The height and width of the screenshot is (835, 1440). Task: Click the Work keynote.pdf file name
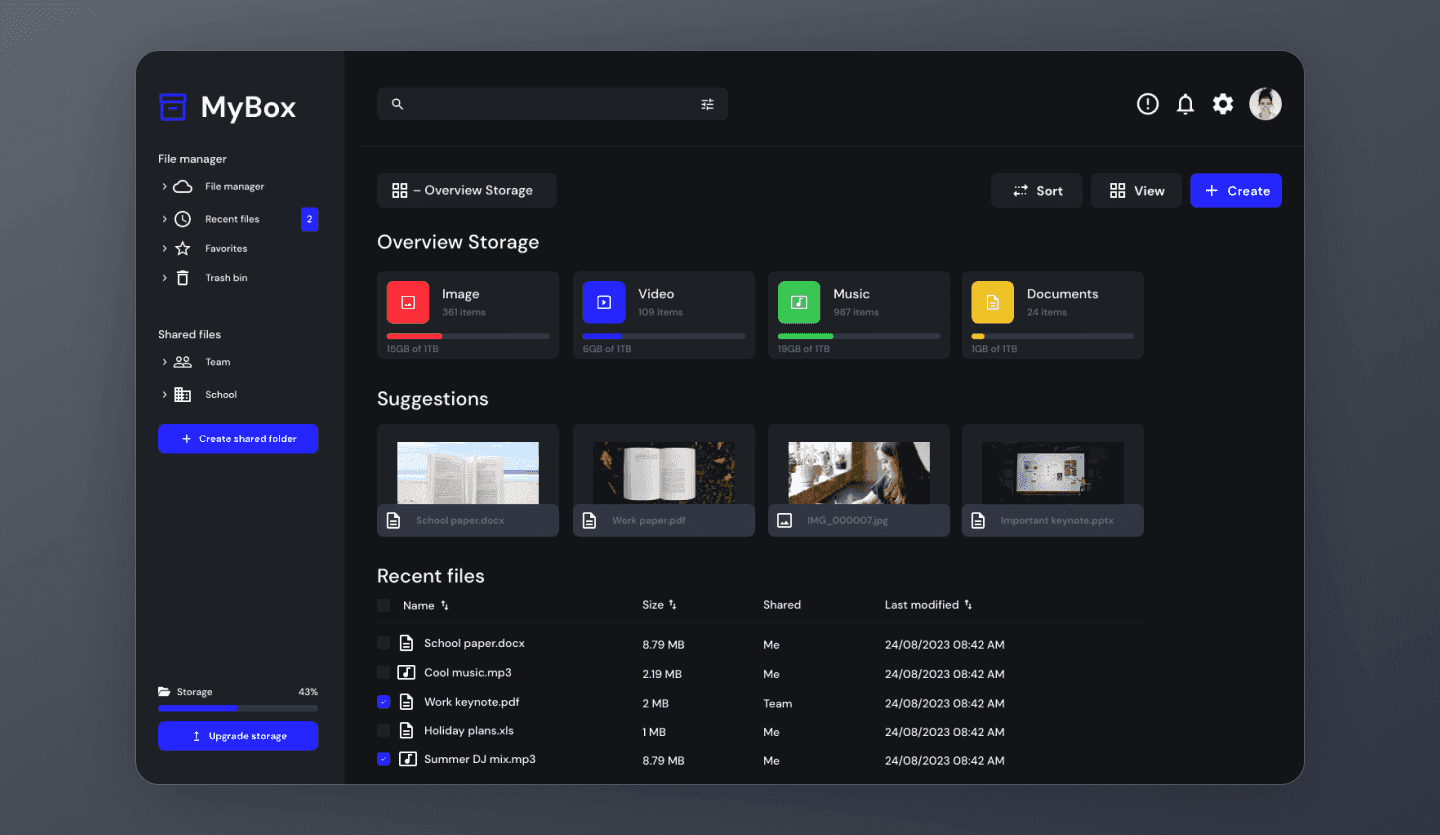(x=472, y=702)
